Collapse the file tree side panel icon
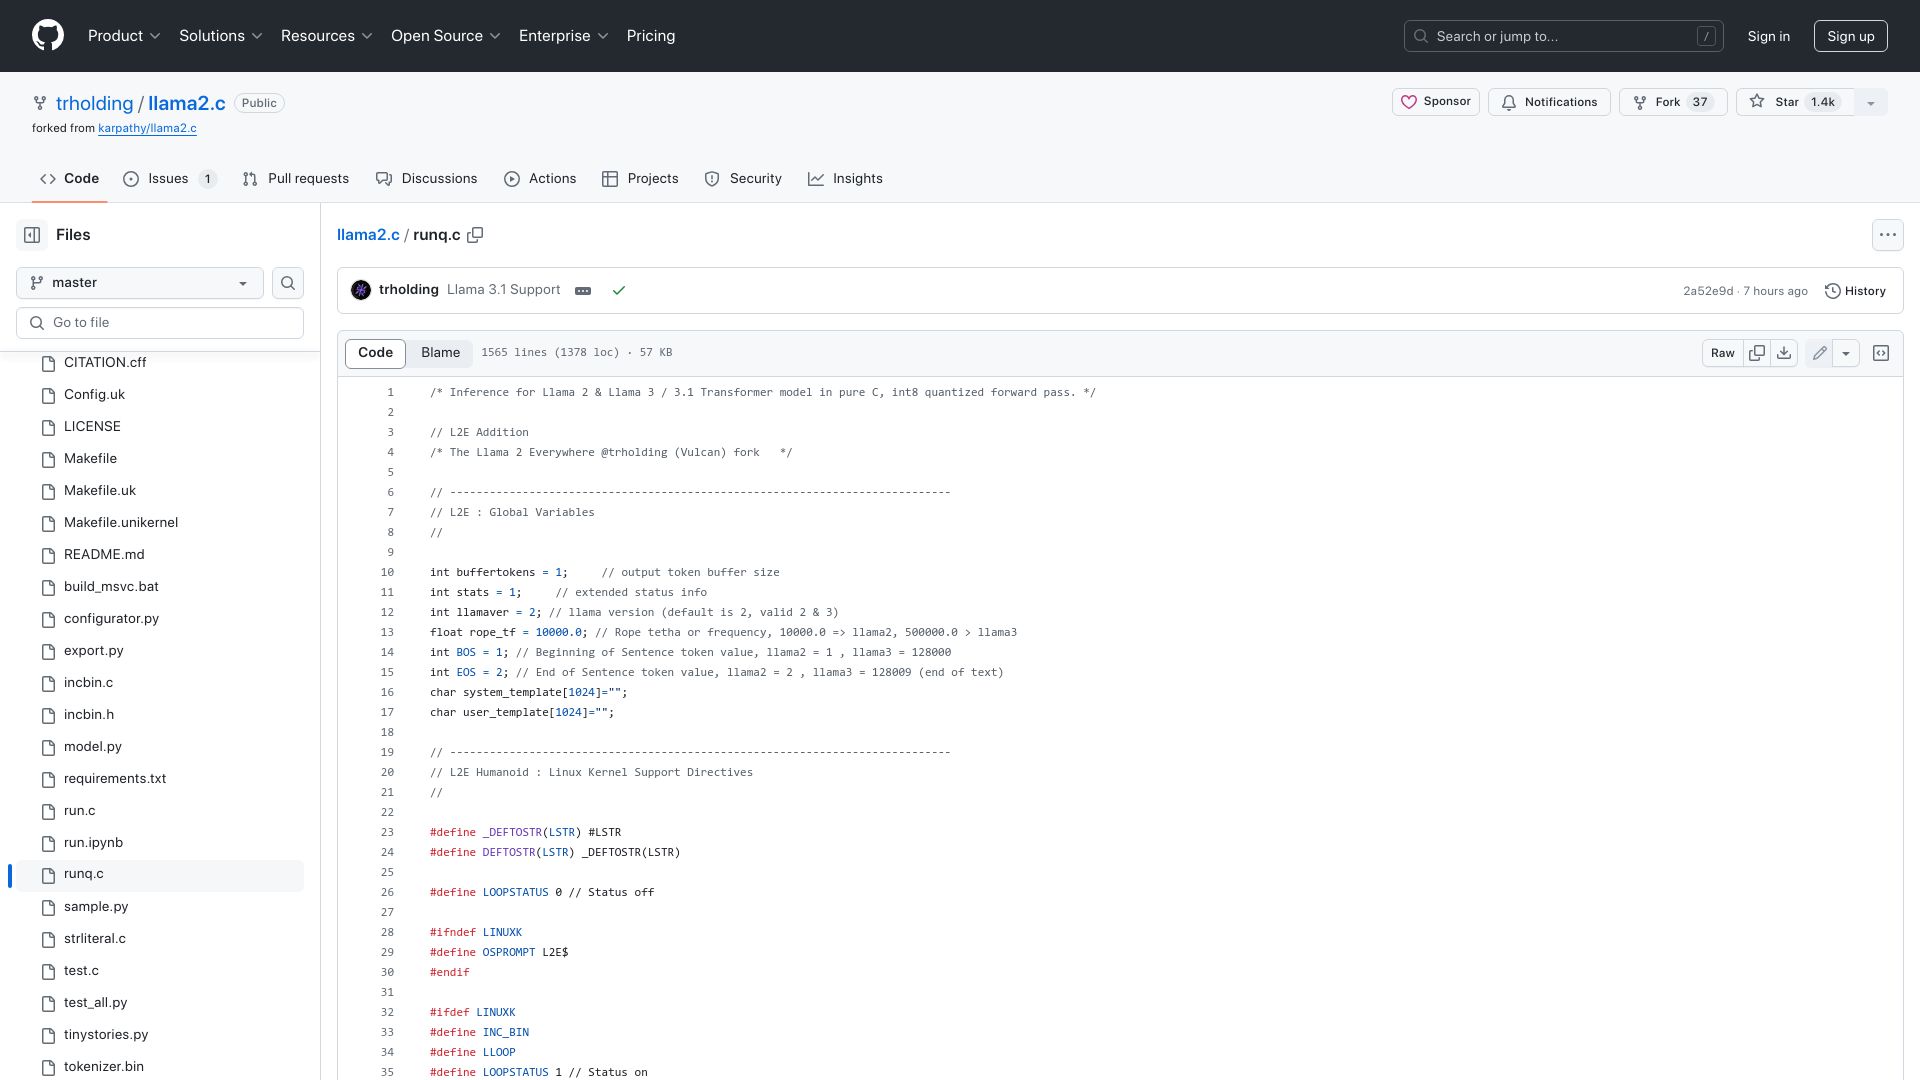This screenshot has width=1920, height=1080. click(32, 235)
